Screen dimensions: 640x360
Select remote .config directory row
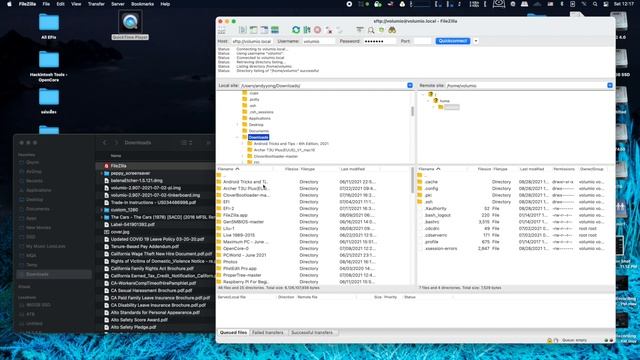tap(515, 189)
